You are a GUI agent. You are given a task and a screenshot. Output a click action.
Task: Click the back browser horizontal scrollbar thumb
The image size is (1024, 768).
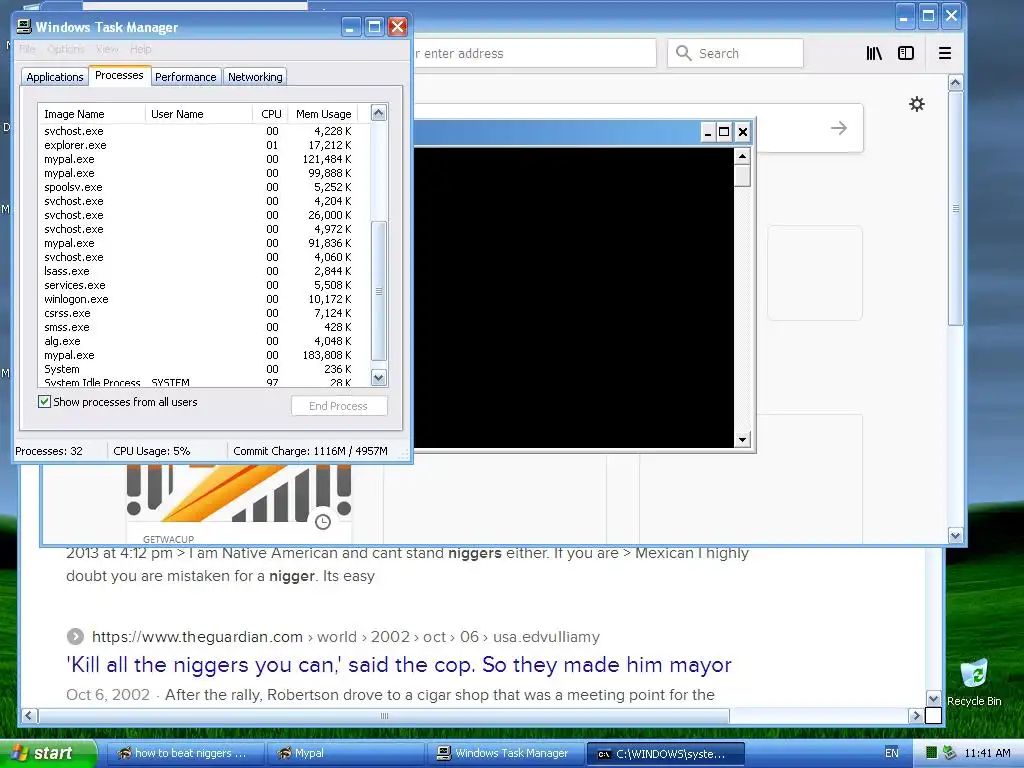pyautogui.click(x=384, y=716)
